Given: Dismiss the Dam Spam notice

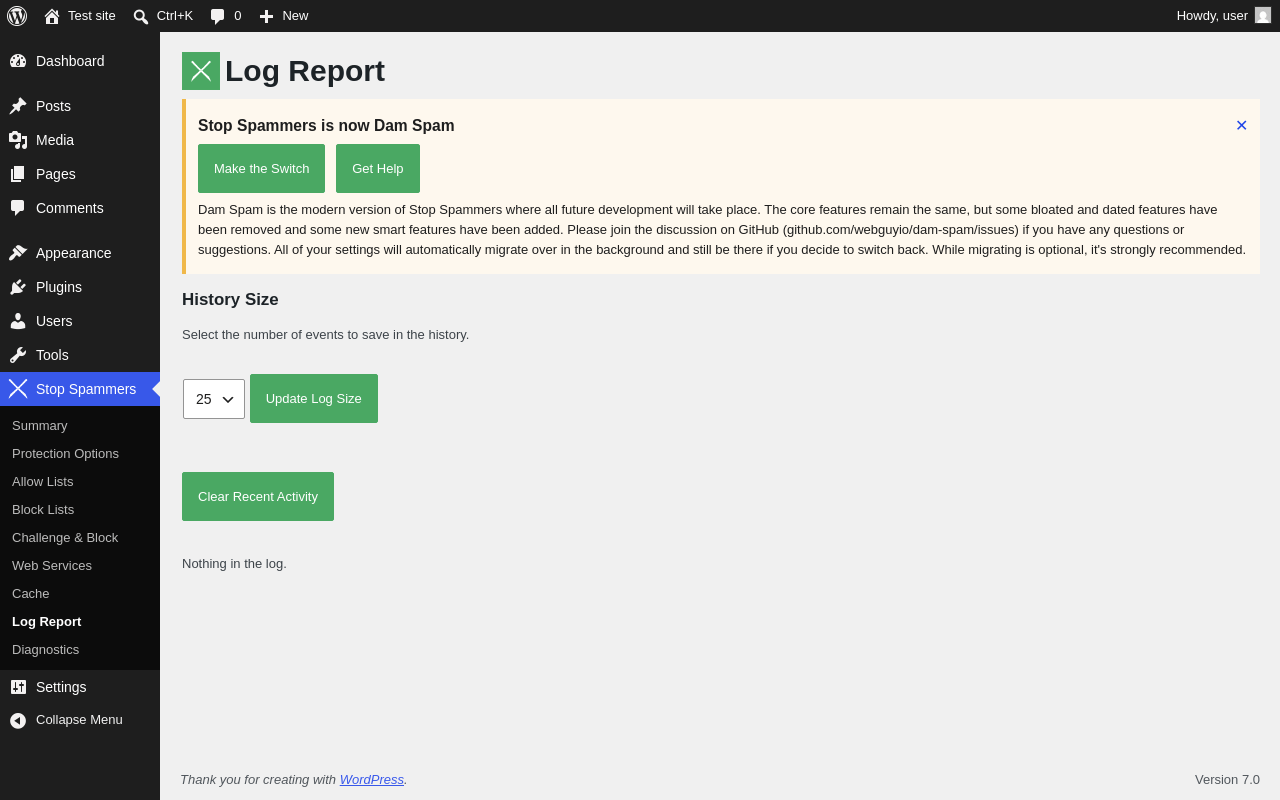Looking at the screenshot, I should [1241, 125].
